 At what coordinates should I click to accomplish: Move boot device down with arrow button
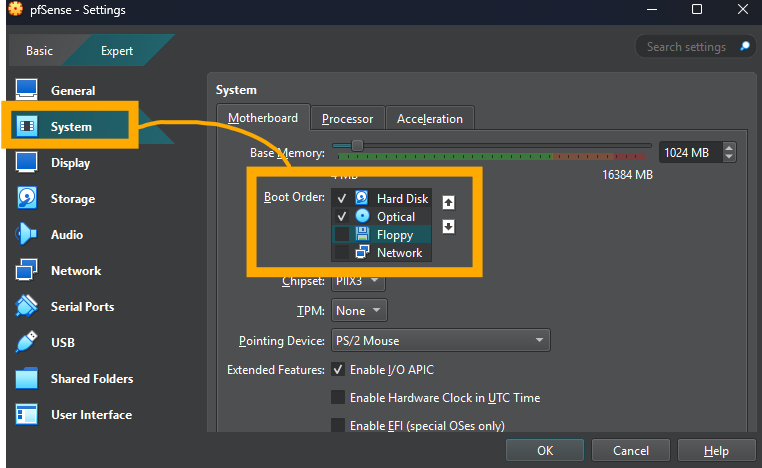coord(448,226)
